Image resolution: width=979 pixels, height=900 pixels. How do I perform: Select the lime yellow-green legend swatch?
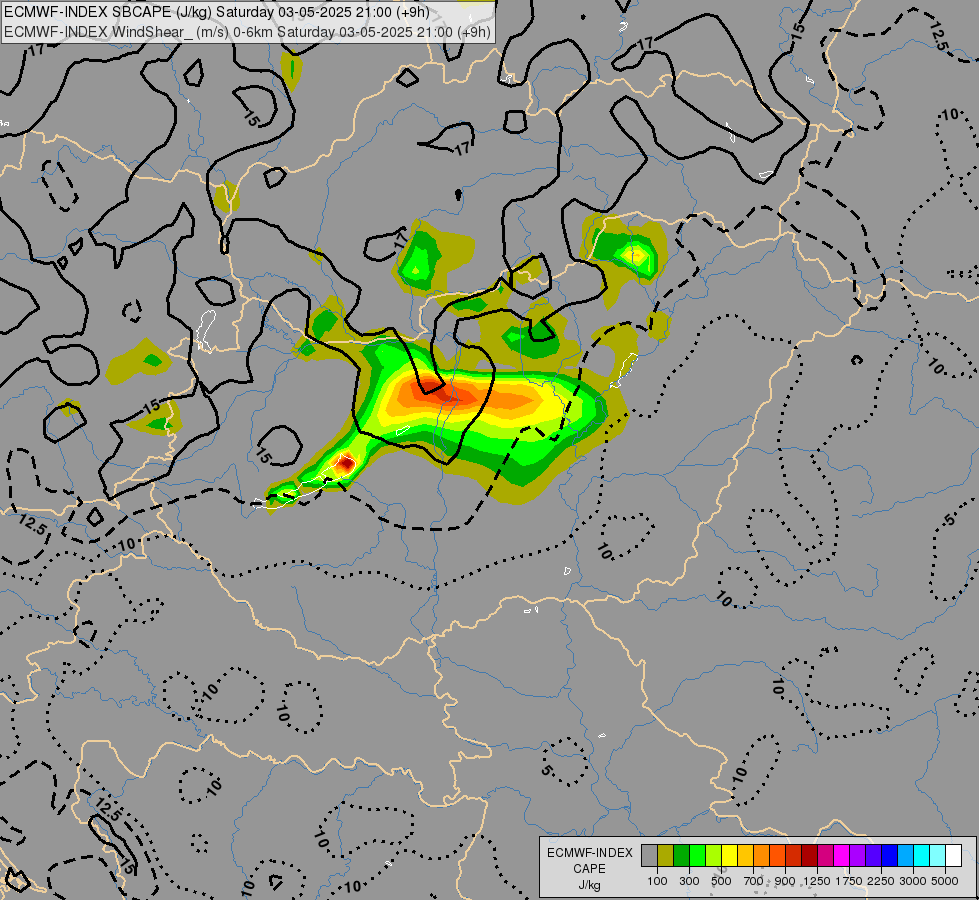pos(714,855)
